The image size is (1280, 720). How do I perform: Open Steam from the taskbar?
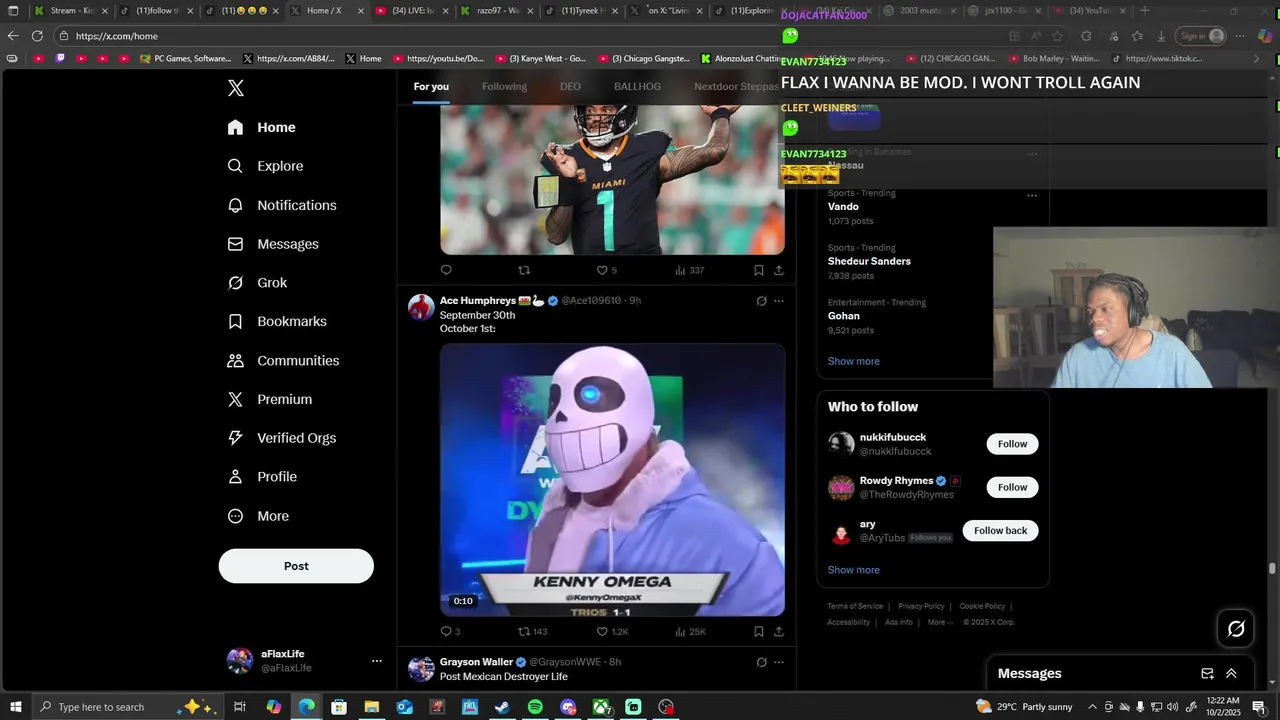(x=502, y=707)
